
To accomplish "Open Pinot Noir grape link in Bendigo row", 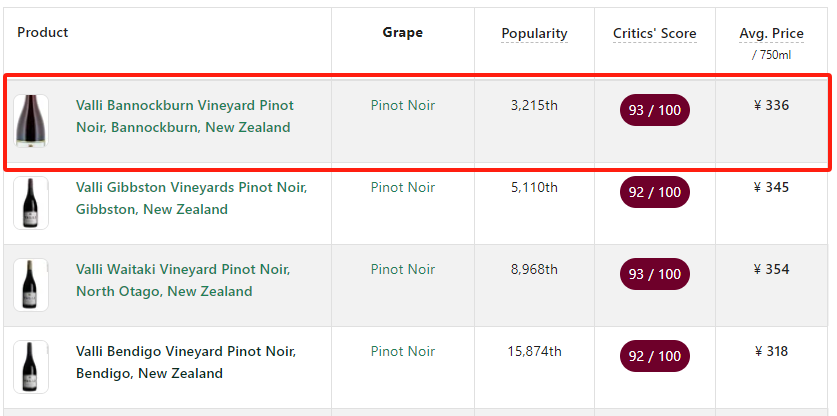I will (x=402, y=351).
